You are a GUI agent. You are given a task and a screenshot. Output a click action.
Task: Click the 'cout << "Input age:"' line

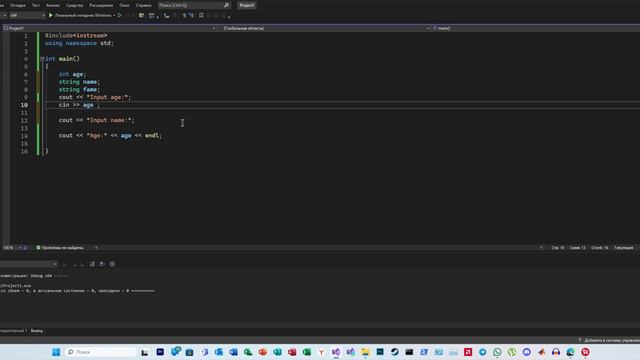(95, 97)
